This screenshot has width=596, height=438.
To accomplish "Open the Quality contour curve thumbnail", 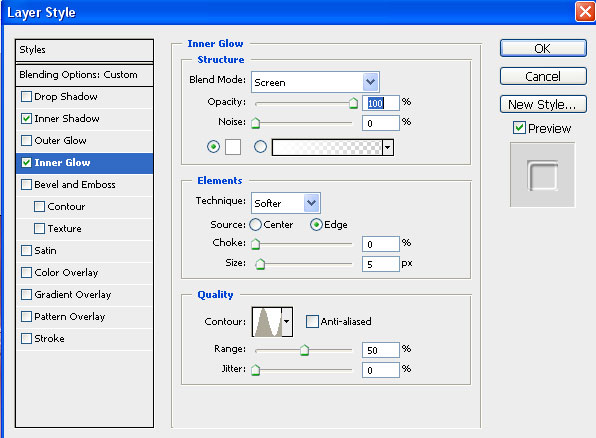I will (x=267, y=322).
